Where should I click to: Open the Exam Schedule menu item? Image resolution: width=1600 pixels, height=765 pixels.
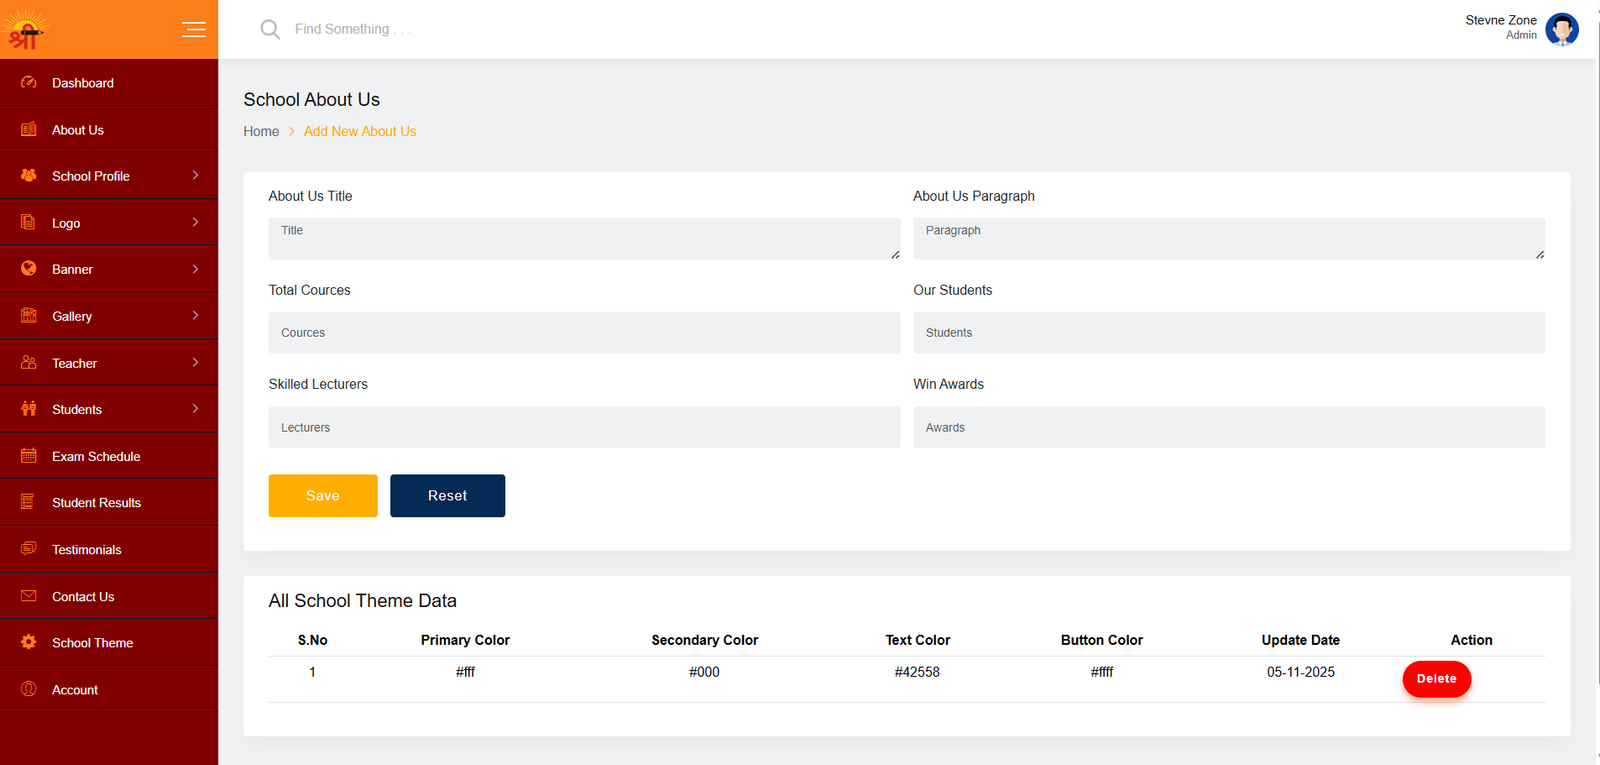(109, 456)
